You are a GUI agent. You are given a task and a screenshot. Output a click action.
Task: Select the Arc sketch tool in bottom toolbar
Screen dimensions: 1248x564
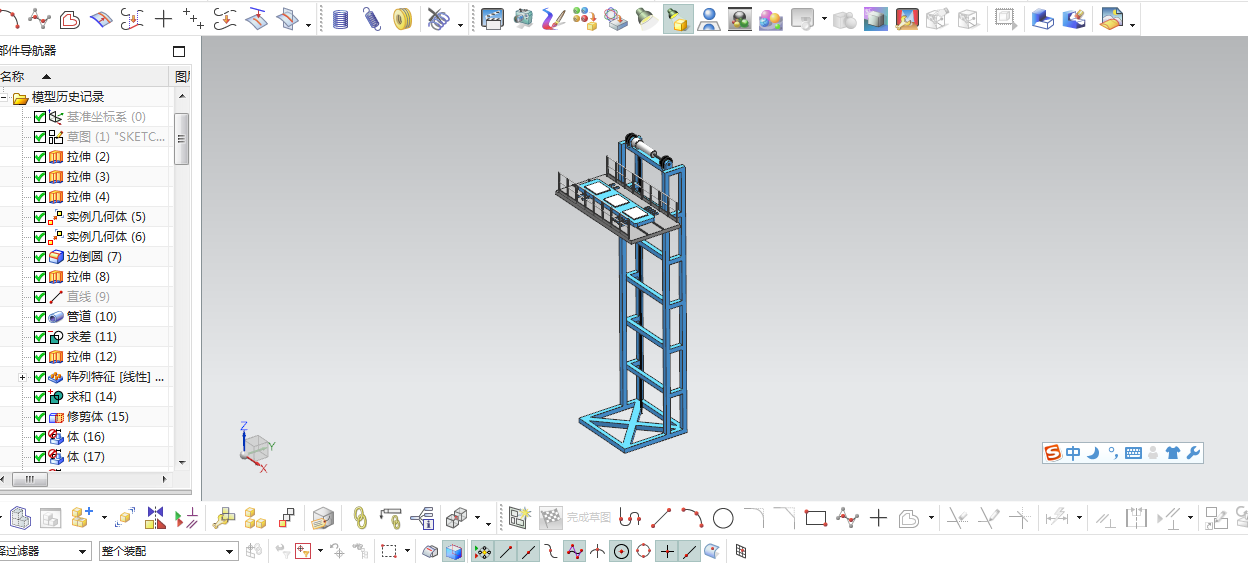pyautogui.click(x=692, y=518)
